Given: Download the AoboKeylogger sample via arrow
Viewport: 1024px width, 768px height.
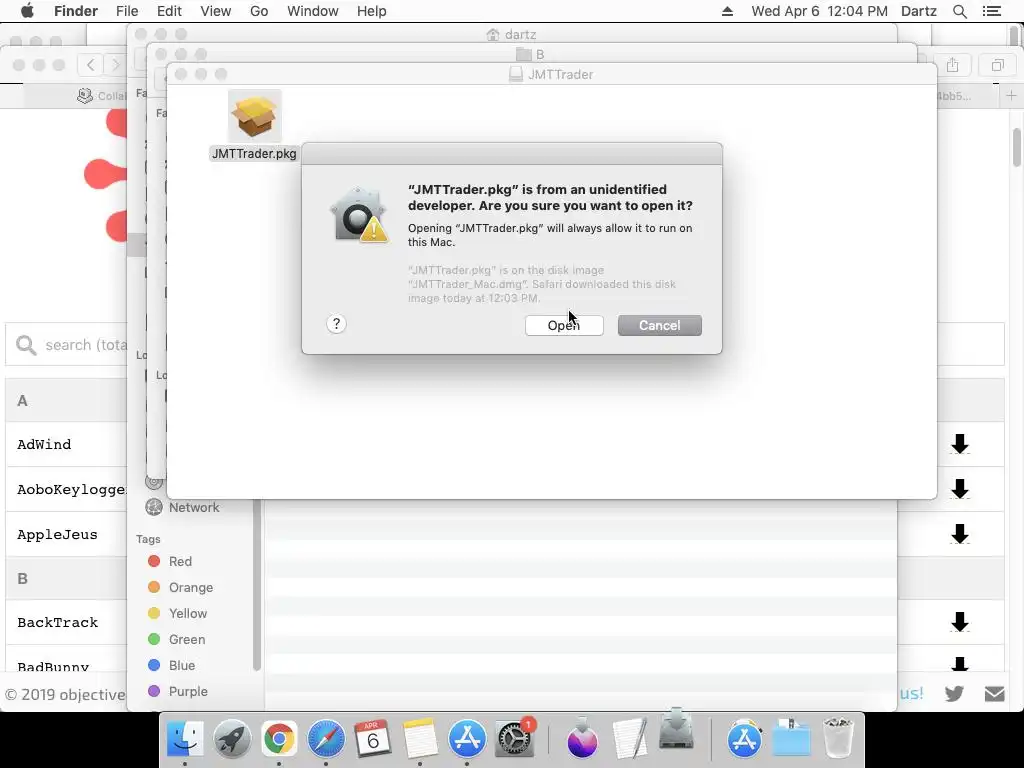Looking at the screenshot, I should (960, 489).
